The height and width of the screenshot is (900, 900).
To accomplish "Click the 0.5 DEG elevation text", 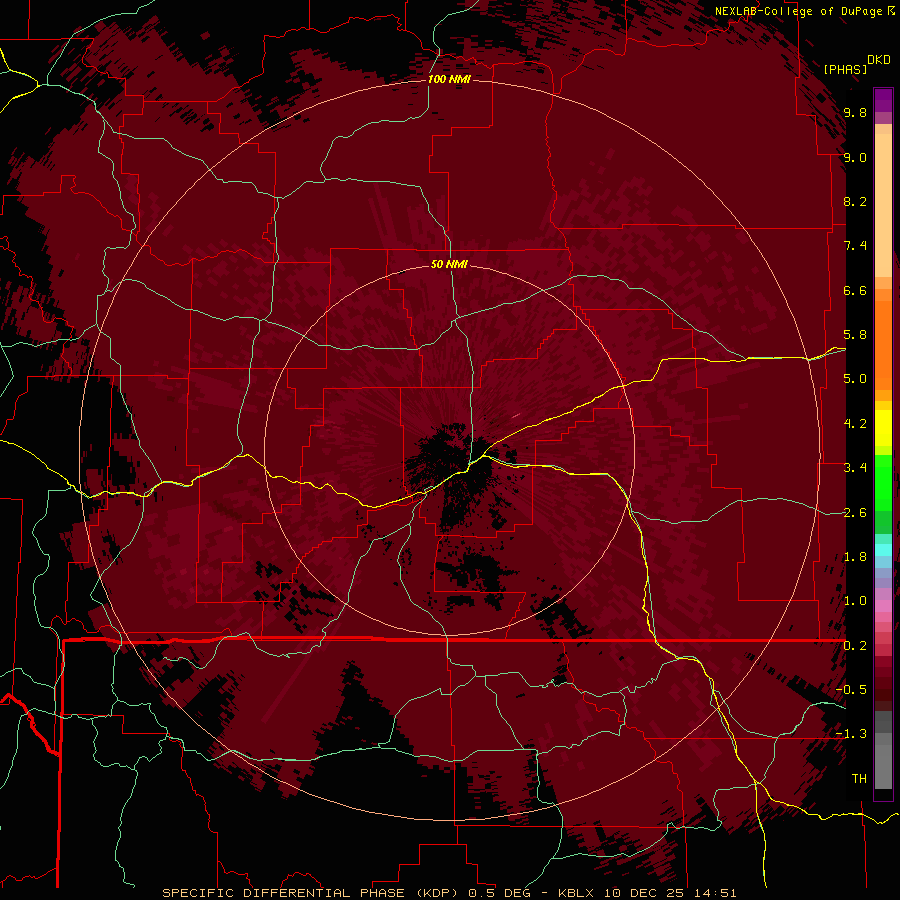I will click(x=500, y=893).
